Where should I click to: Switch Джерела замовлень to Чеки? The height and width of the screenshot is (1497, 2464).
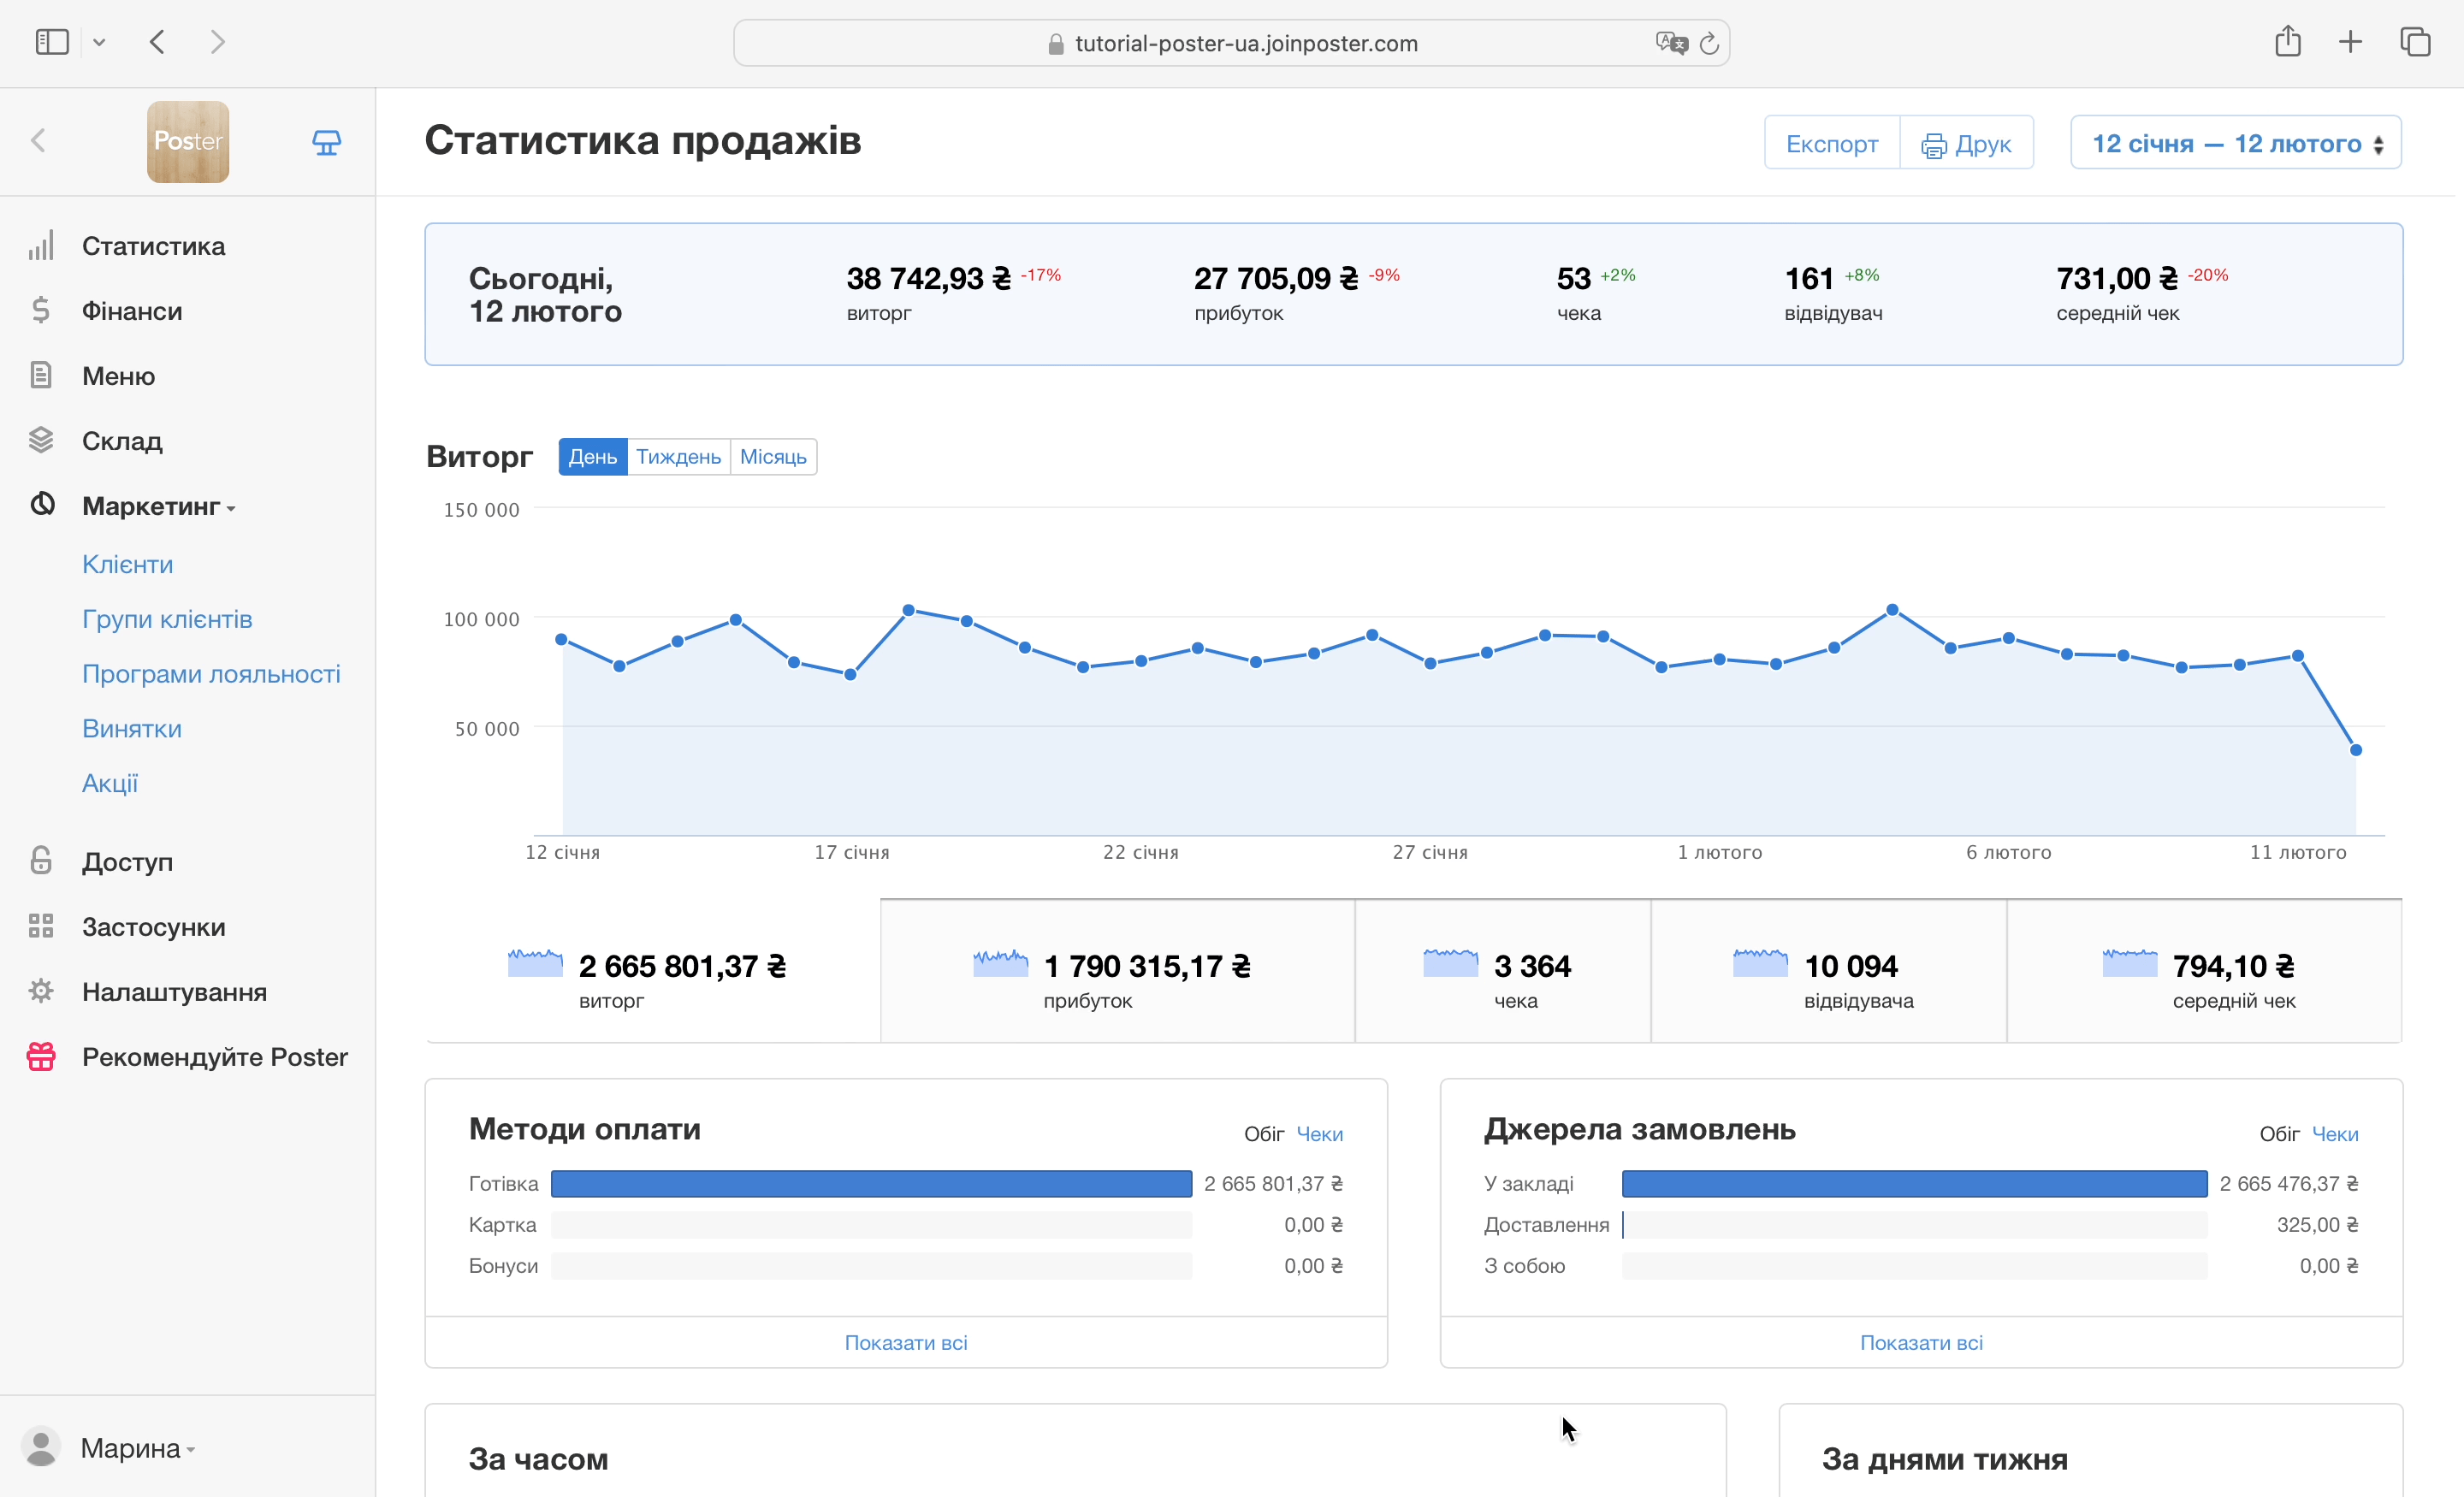[x=2335, y=1134]
